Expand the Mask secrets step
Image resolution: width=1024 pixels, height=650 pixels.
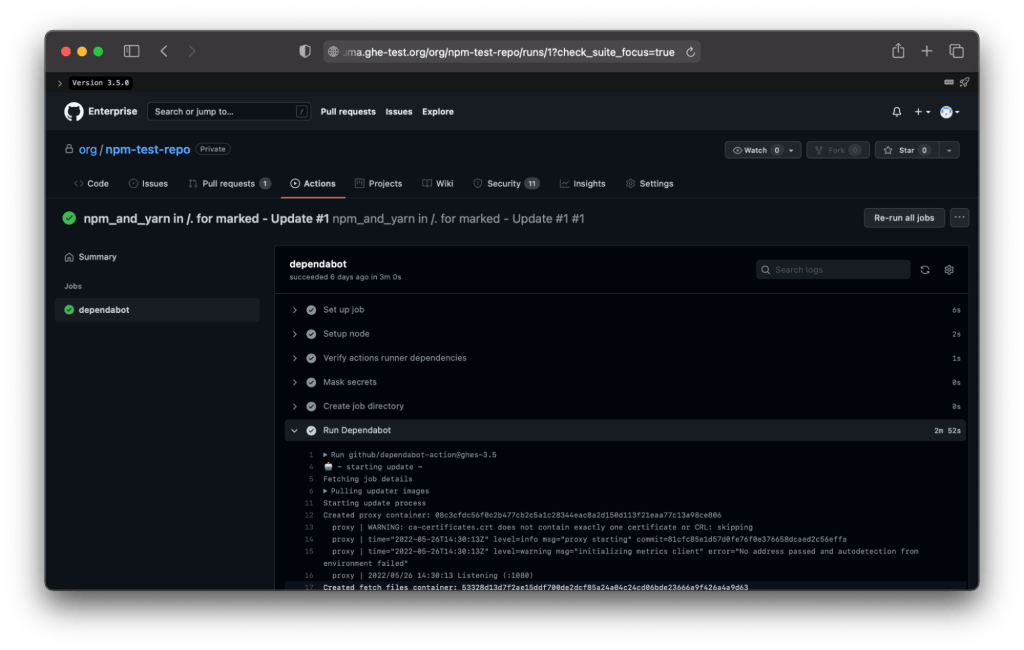coord(625,382)
